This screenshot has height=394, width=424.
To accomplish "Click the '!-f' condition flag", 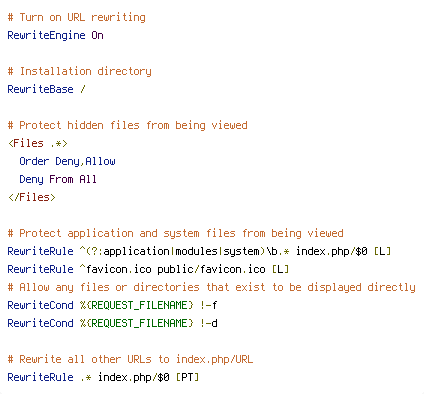I will click(209, 305).
